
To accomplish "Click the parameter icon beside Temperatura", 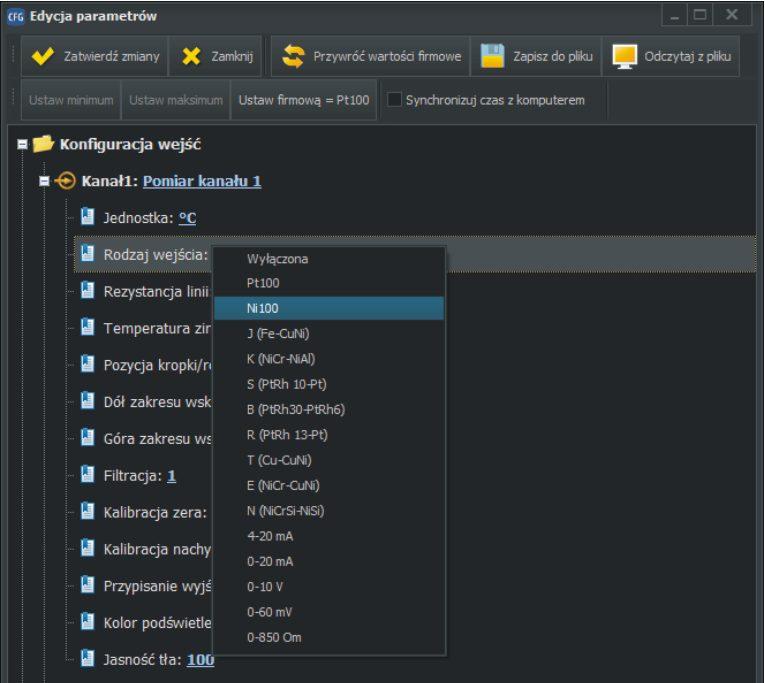I will point(87,327).
